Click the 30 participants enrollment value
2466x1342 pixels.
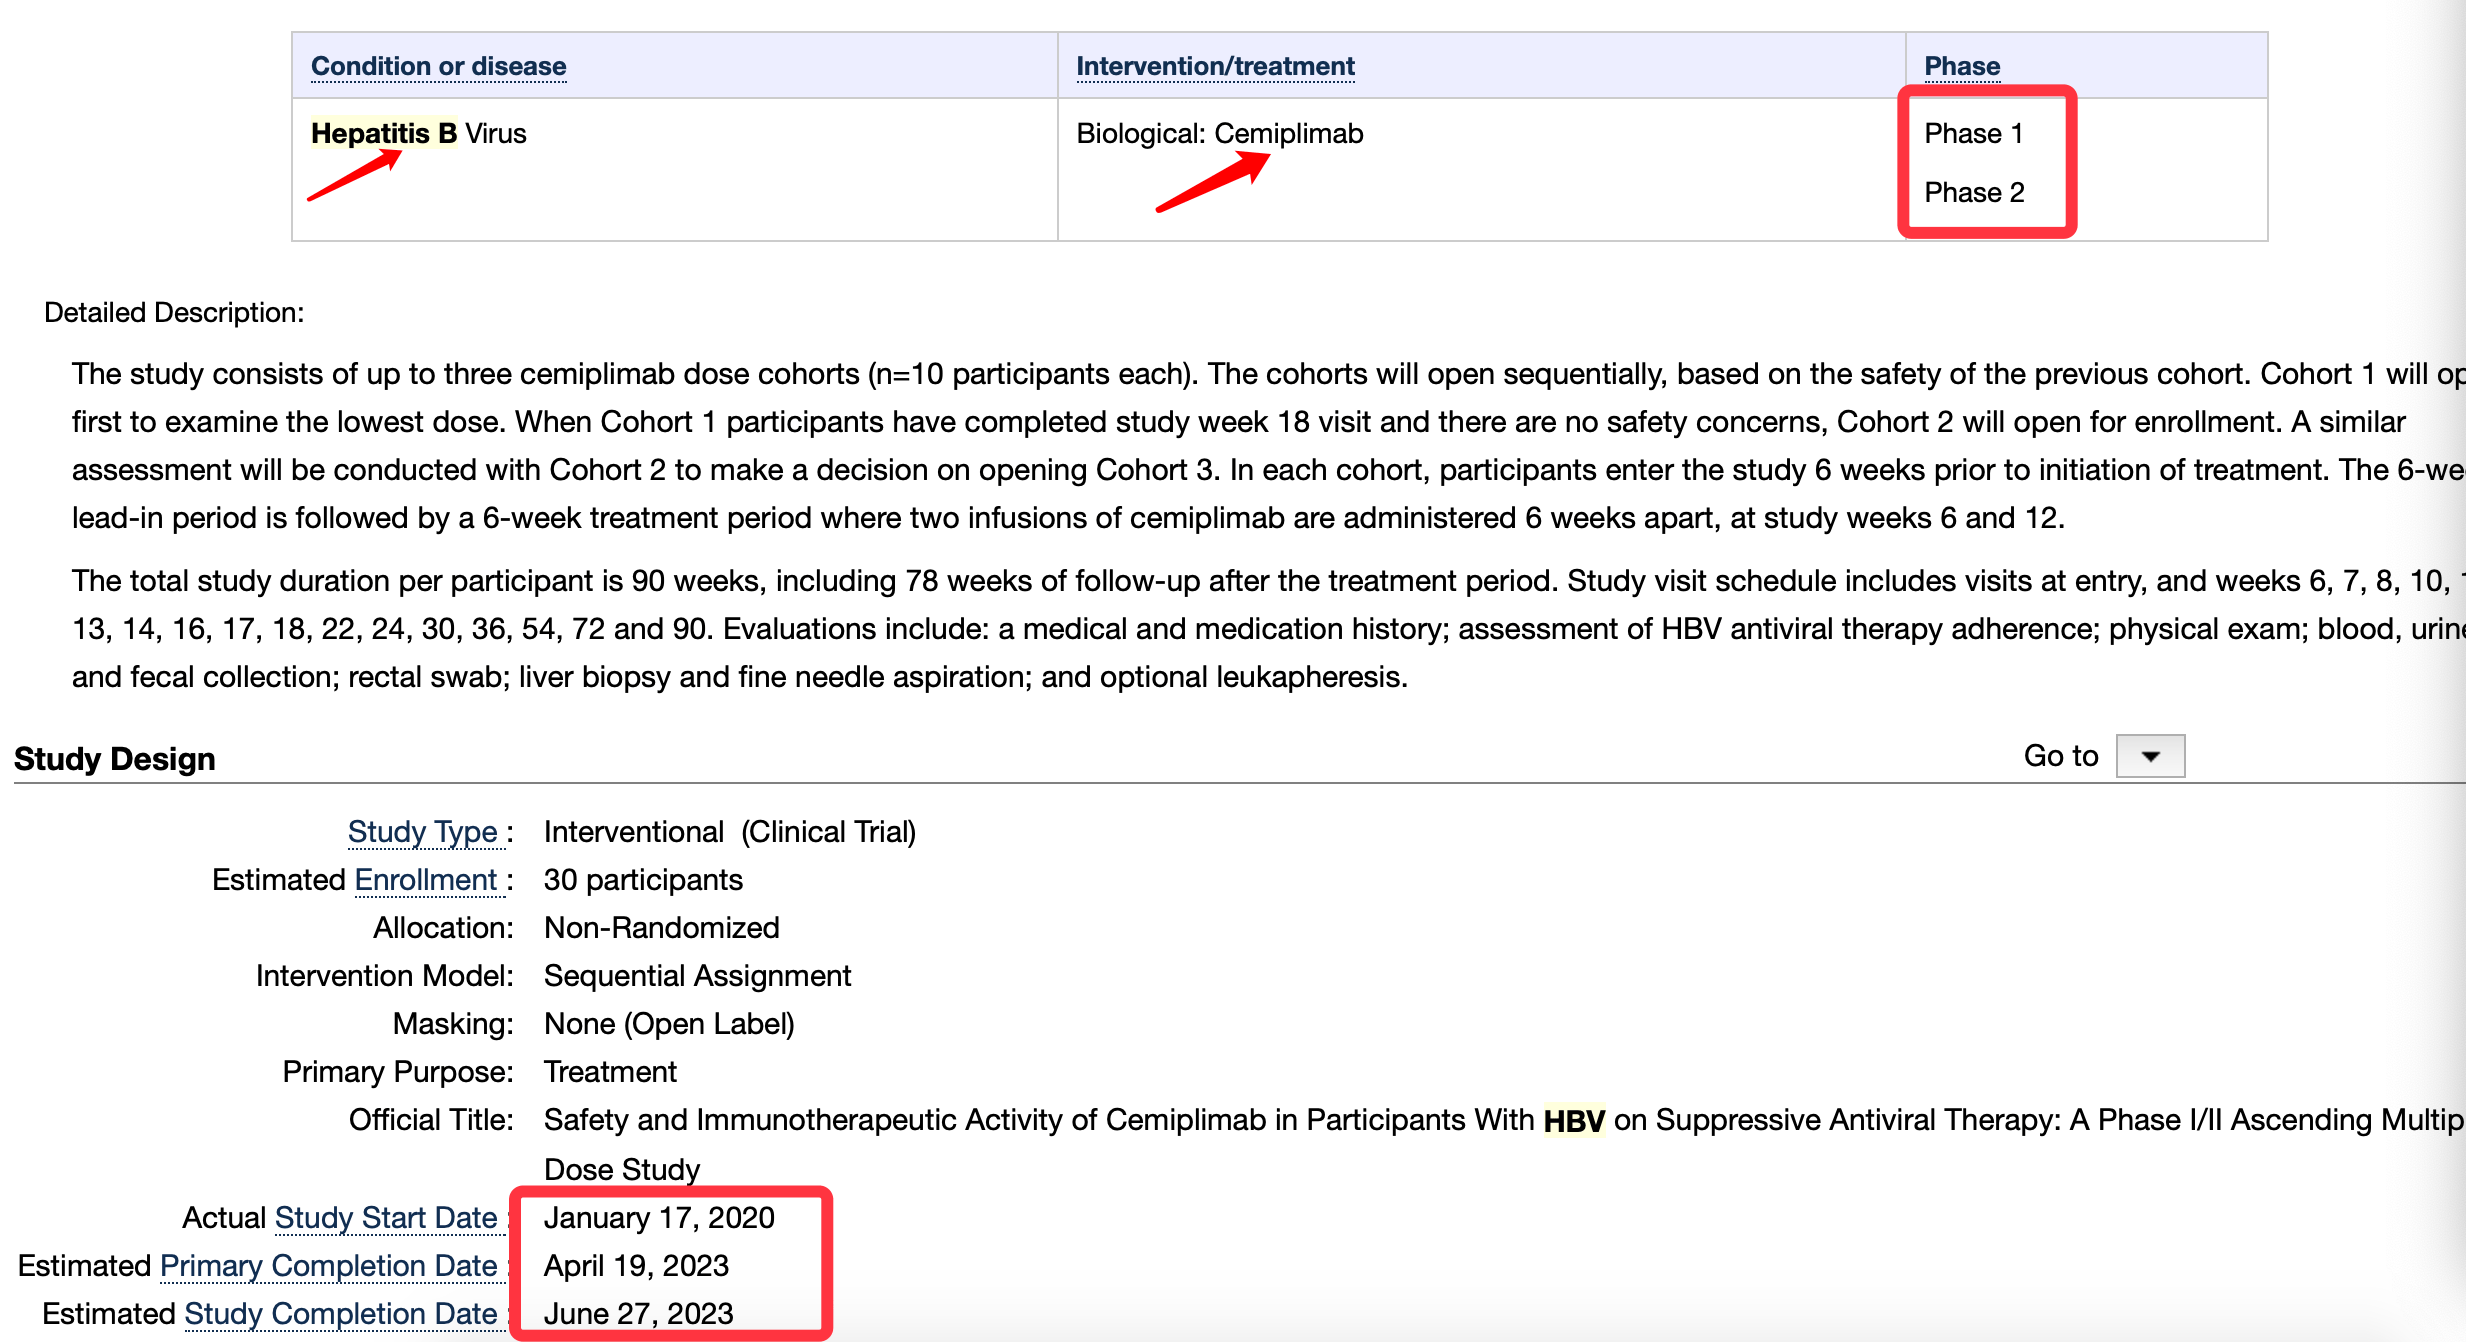coord(643,880)
